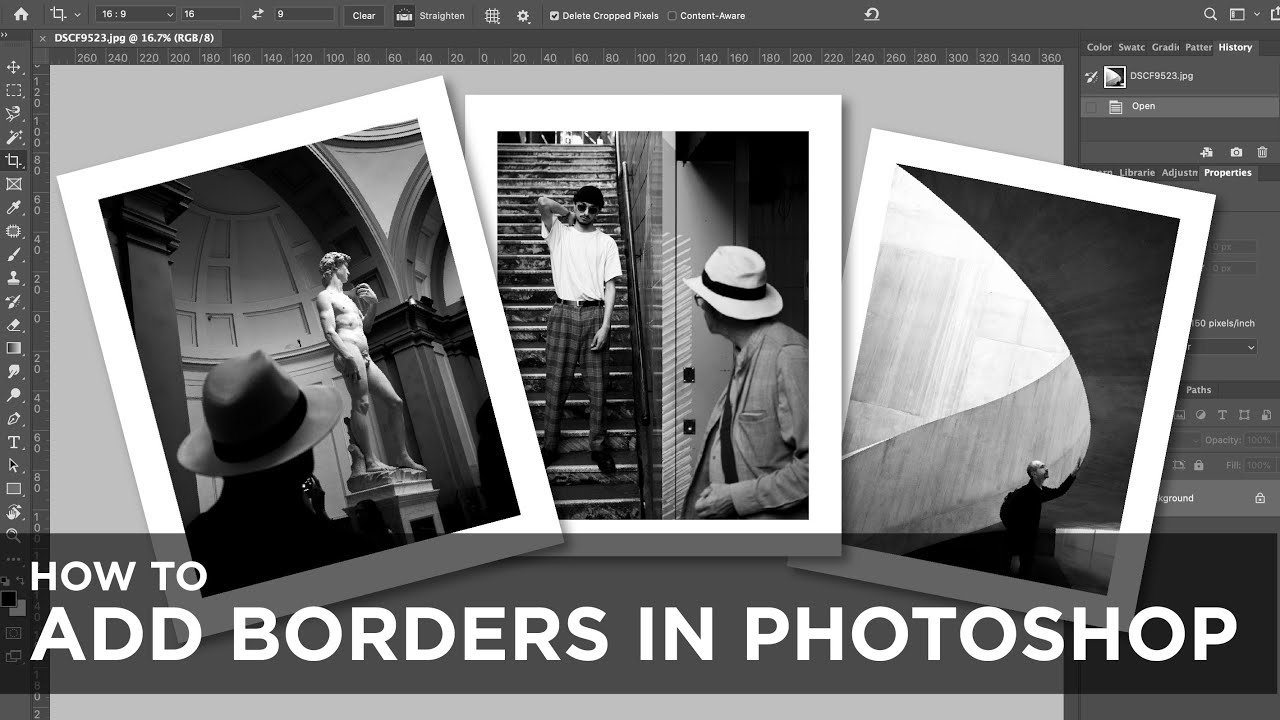Select the Eraser tool
The height and width of the screenshot is (720, 1280).
click(x=14, y=325)
